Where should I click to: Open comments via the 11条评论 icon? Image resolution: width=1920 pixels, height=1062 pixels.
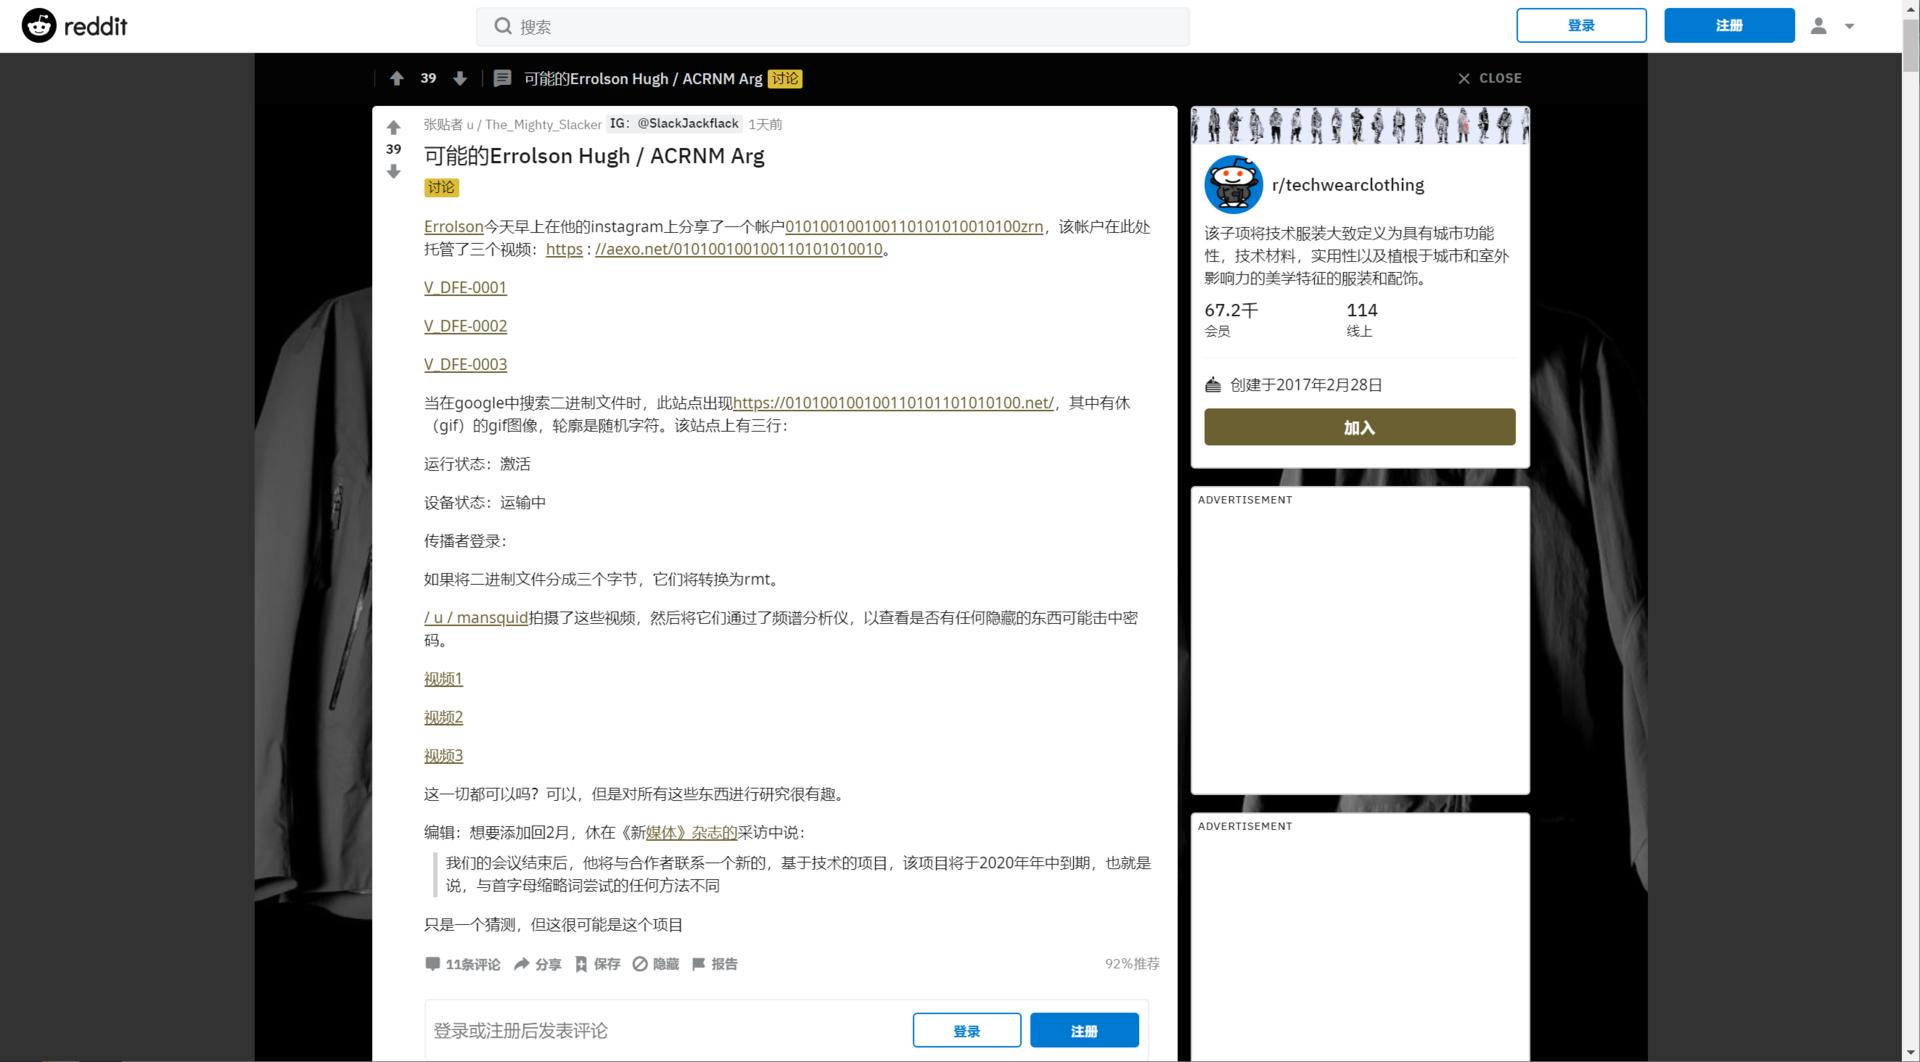(x=433, y=964)
